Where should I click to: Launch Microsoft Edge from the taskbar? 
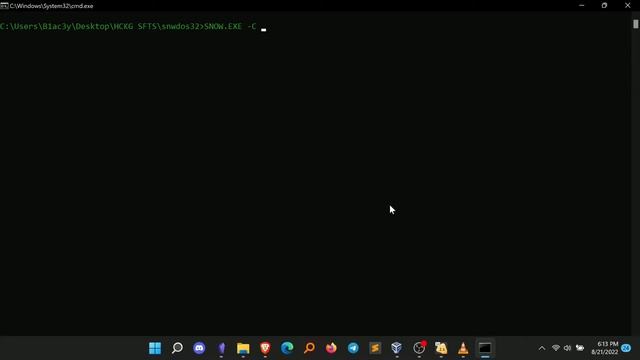pos(287,348)
